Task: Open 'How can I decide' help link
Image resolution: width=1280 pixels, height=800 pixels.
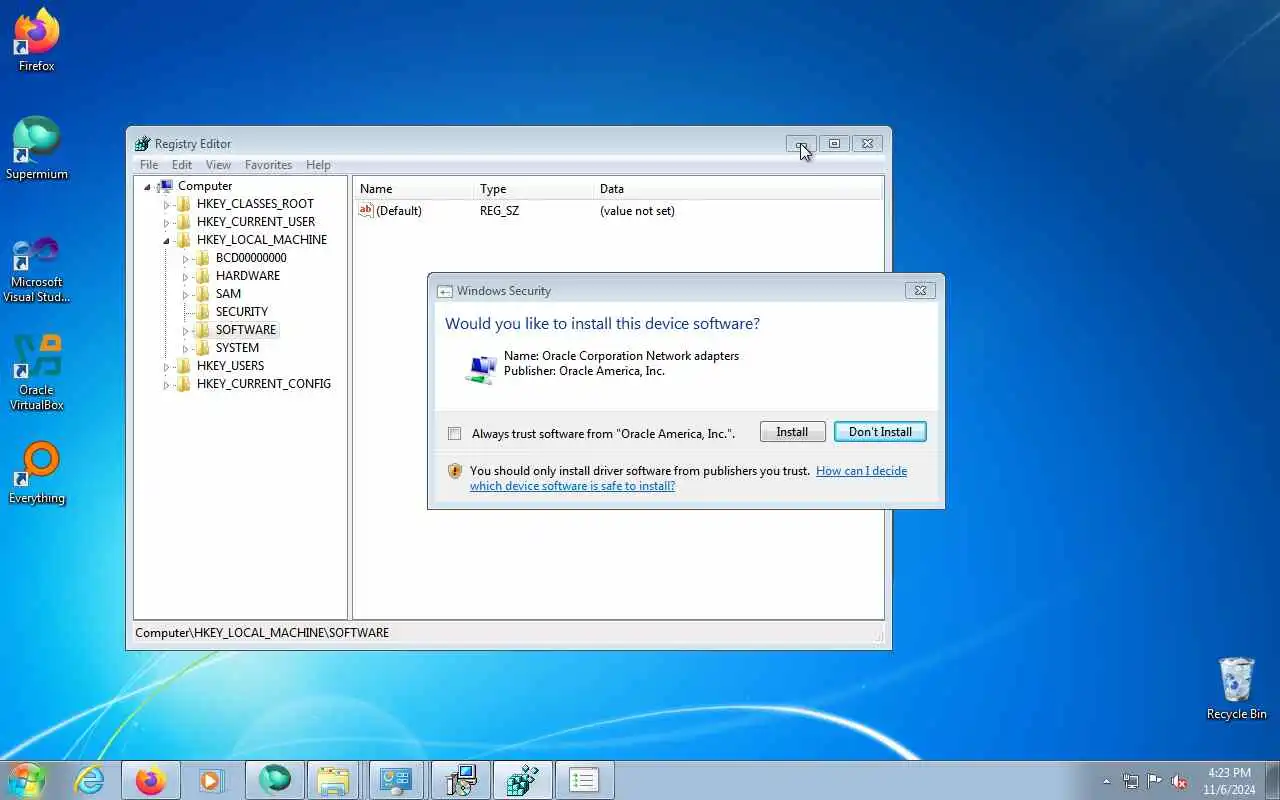Action: point(688,478)
